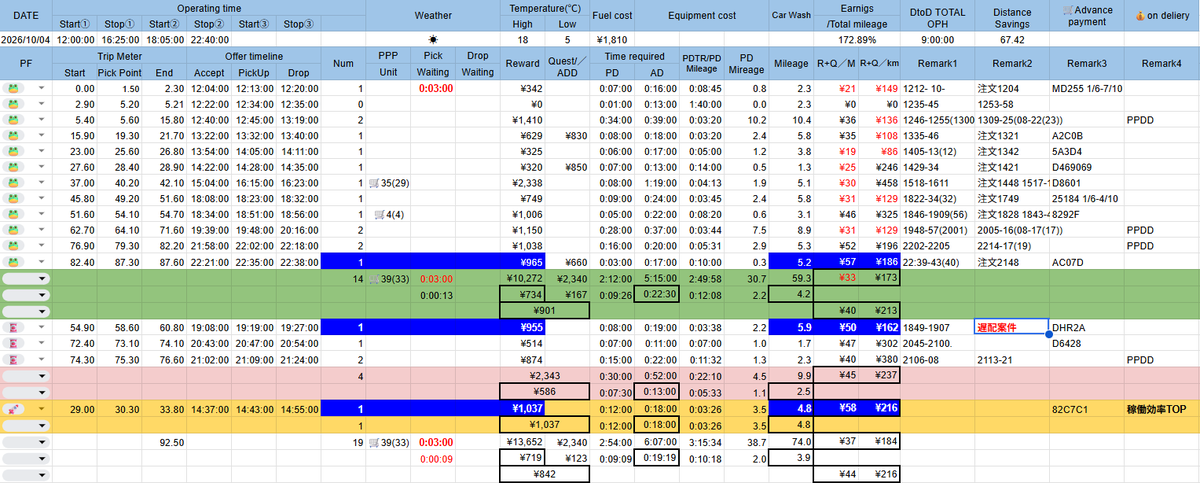Click the Distance Savings value 67.42
This screenshot has height=483, width=1200.
coord(1011,39)
